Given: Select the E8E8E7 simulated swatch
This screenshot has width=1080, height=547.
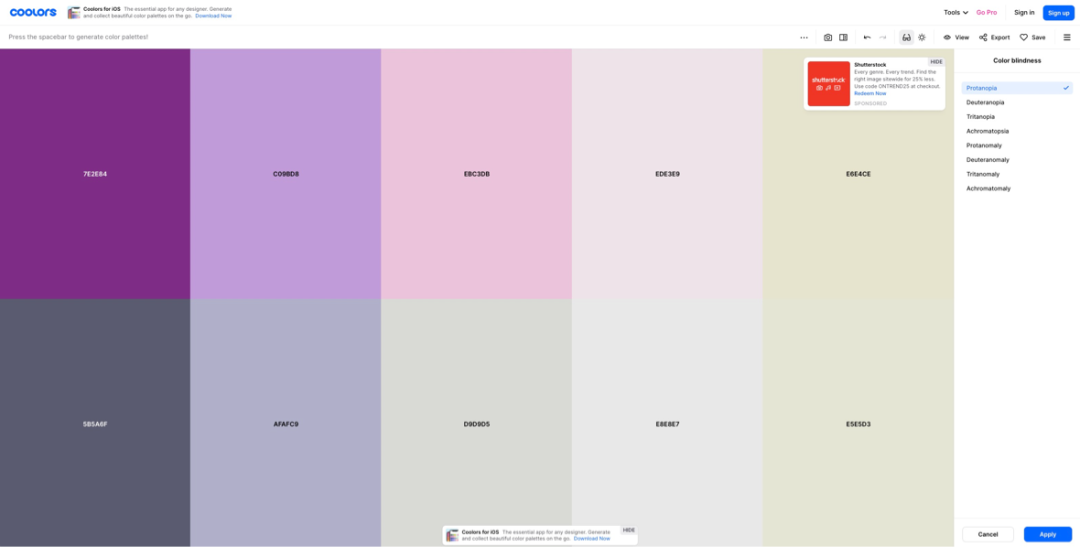Looking at the screenshot, I should [667, 424].
